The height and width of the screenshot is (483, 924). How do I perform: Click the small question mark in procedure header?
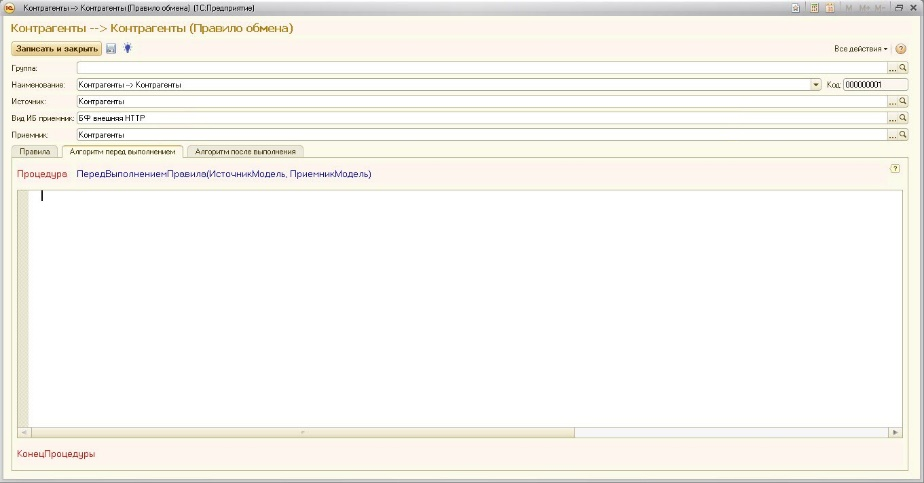click(895, 169)
